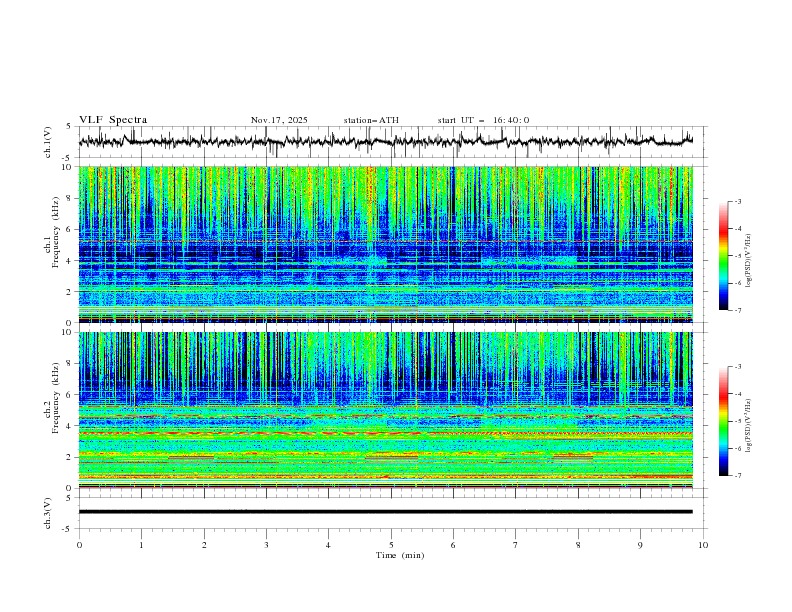Click the ch.1(V) axis label
This screenshot has width=792, height=612.
point(49,142)
